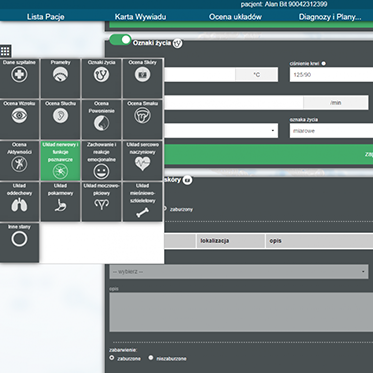The height and width of the screenshot is (373, 373).
Task: Open the Układ sercowo naczyniowy heart tile
Action: coord(142,160)
